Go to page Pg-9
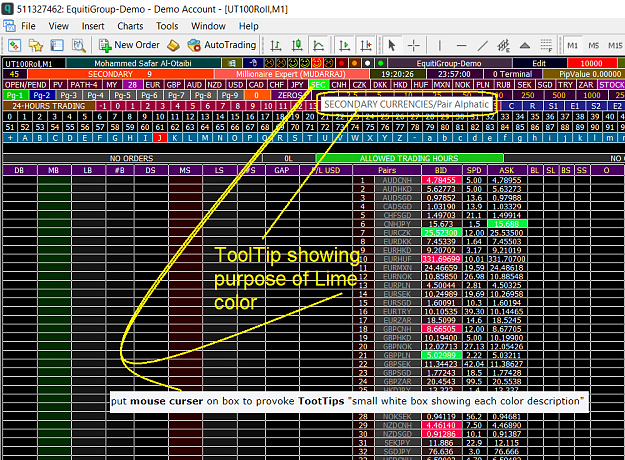The width and height of the screenshot is (625, 460). pos(230,95)
